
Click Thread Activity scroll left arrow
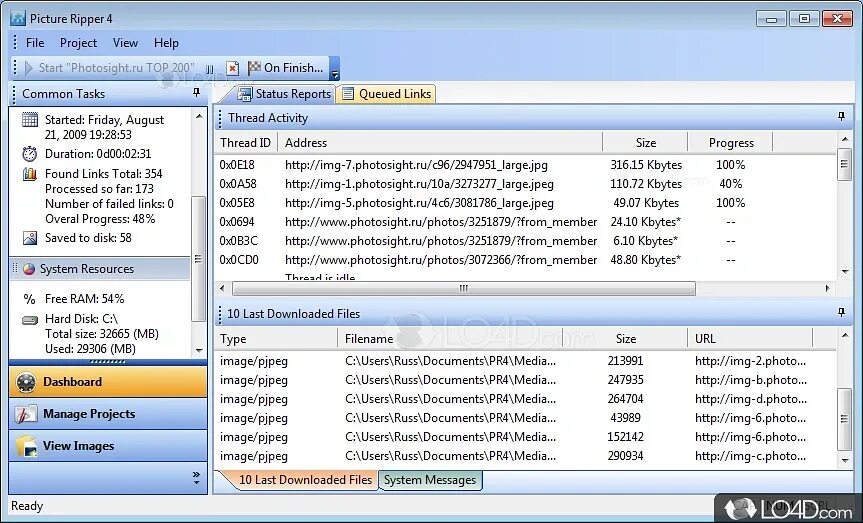[222, 288]
